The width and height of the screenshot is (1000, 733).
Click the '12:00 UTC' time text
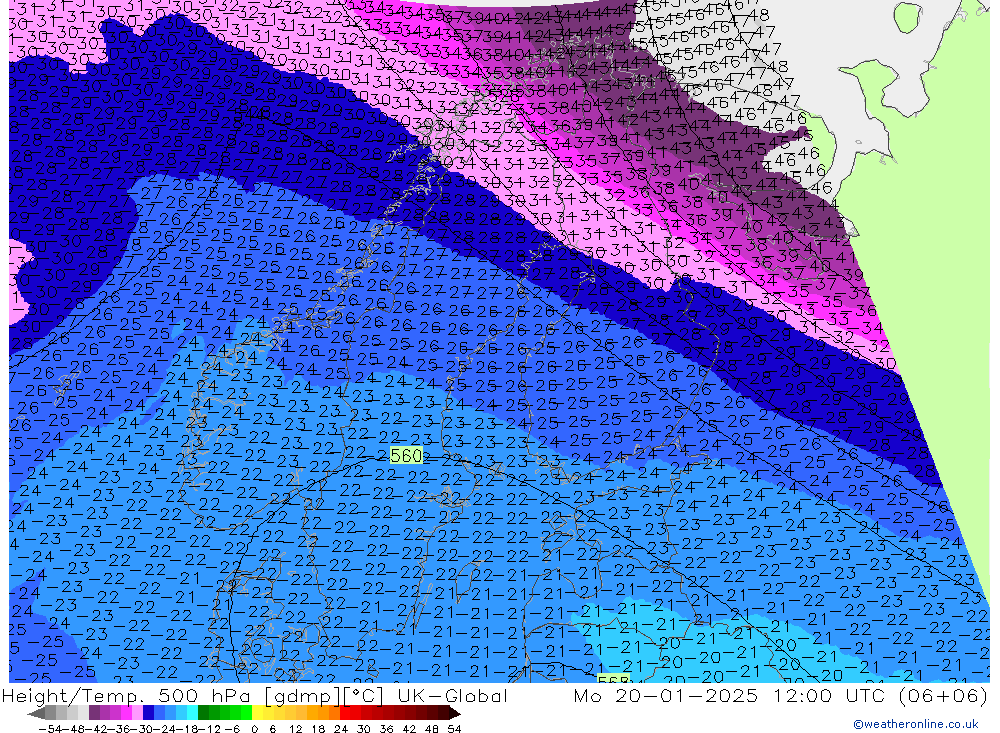(x=830, y=695)
